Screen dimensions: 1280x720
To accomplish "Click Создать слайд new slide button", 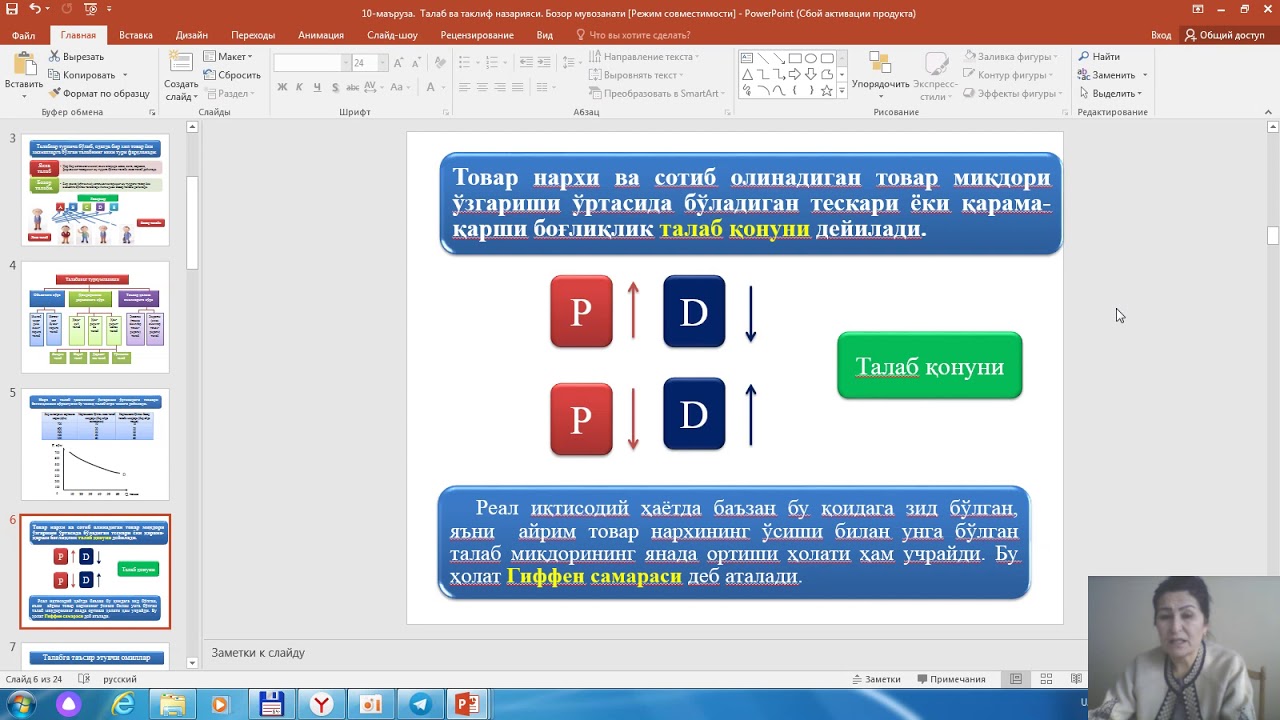I will [x=181, y=75].
